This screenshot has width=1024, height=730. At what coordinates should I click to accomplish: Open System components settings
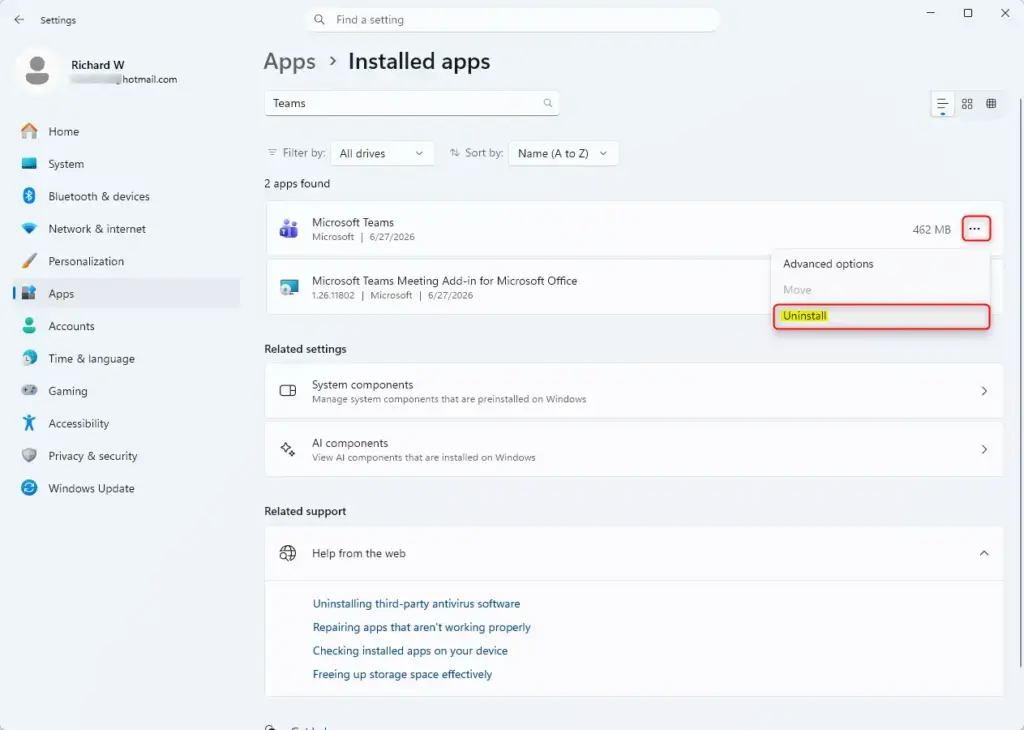pos(633,391)
